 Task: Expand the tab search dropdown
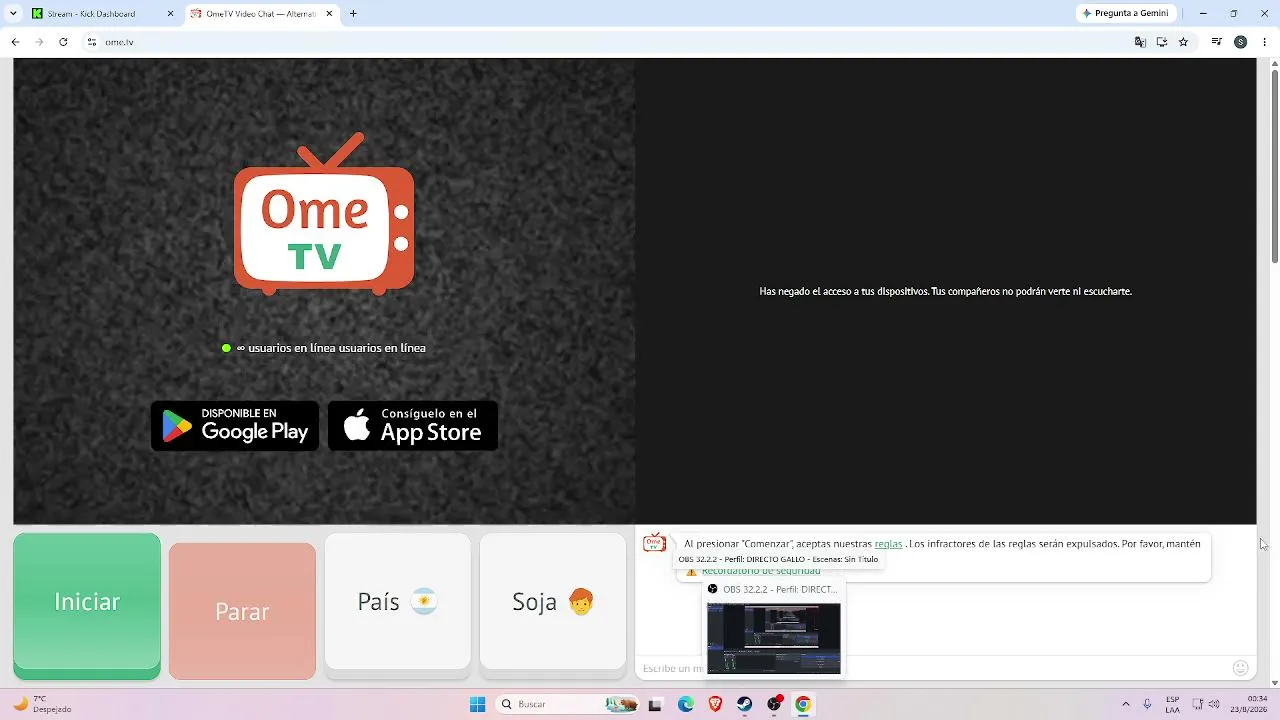coord(13,14)
